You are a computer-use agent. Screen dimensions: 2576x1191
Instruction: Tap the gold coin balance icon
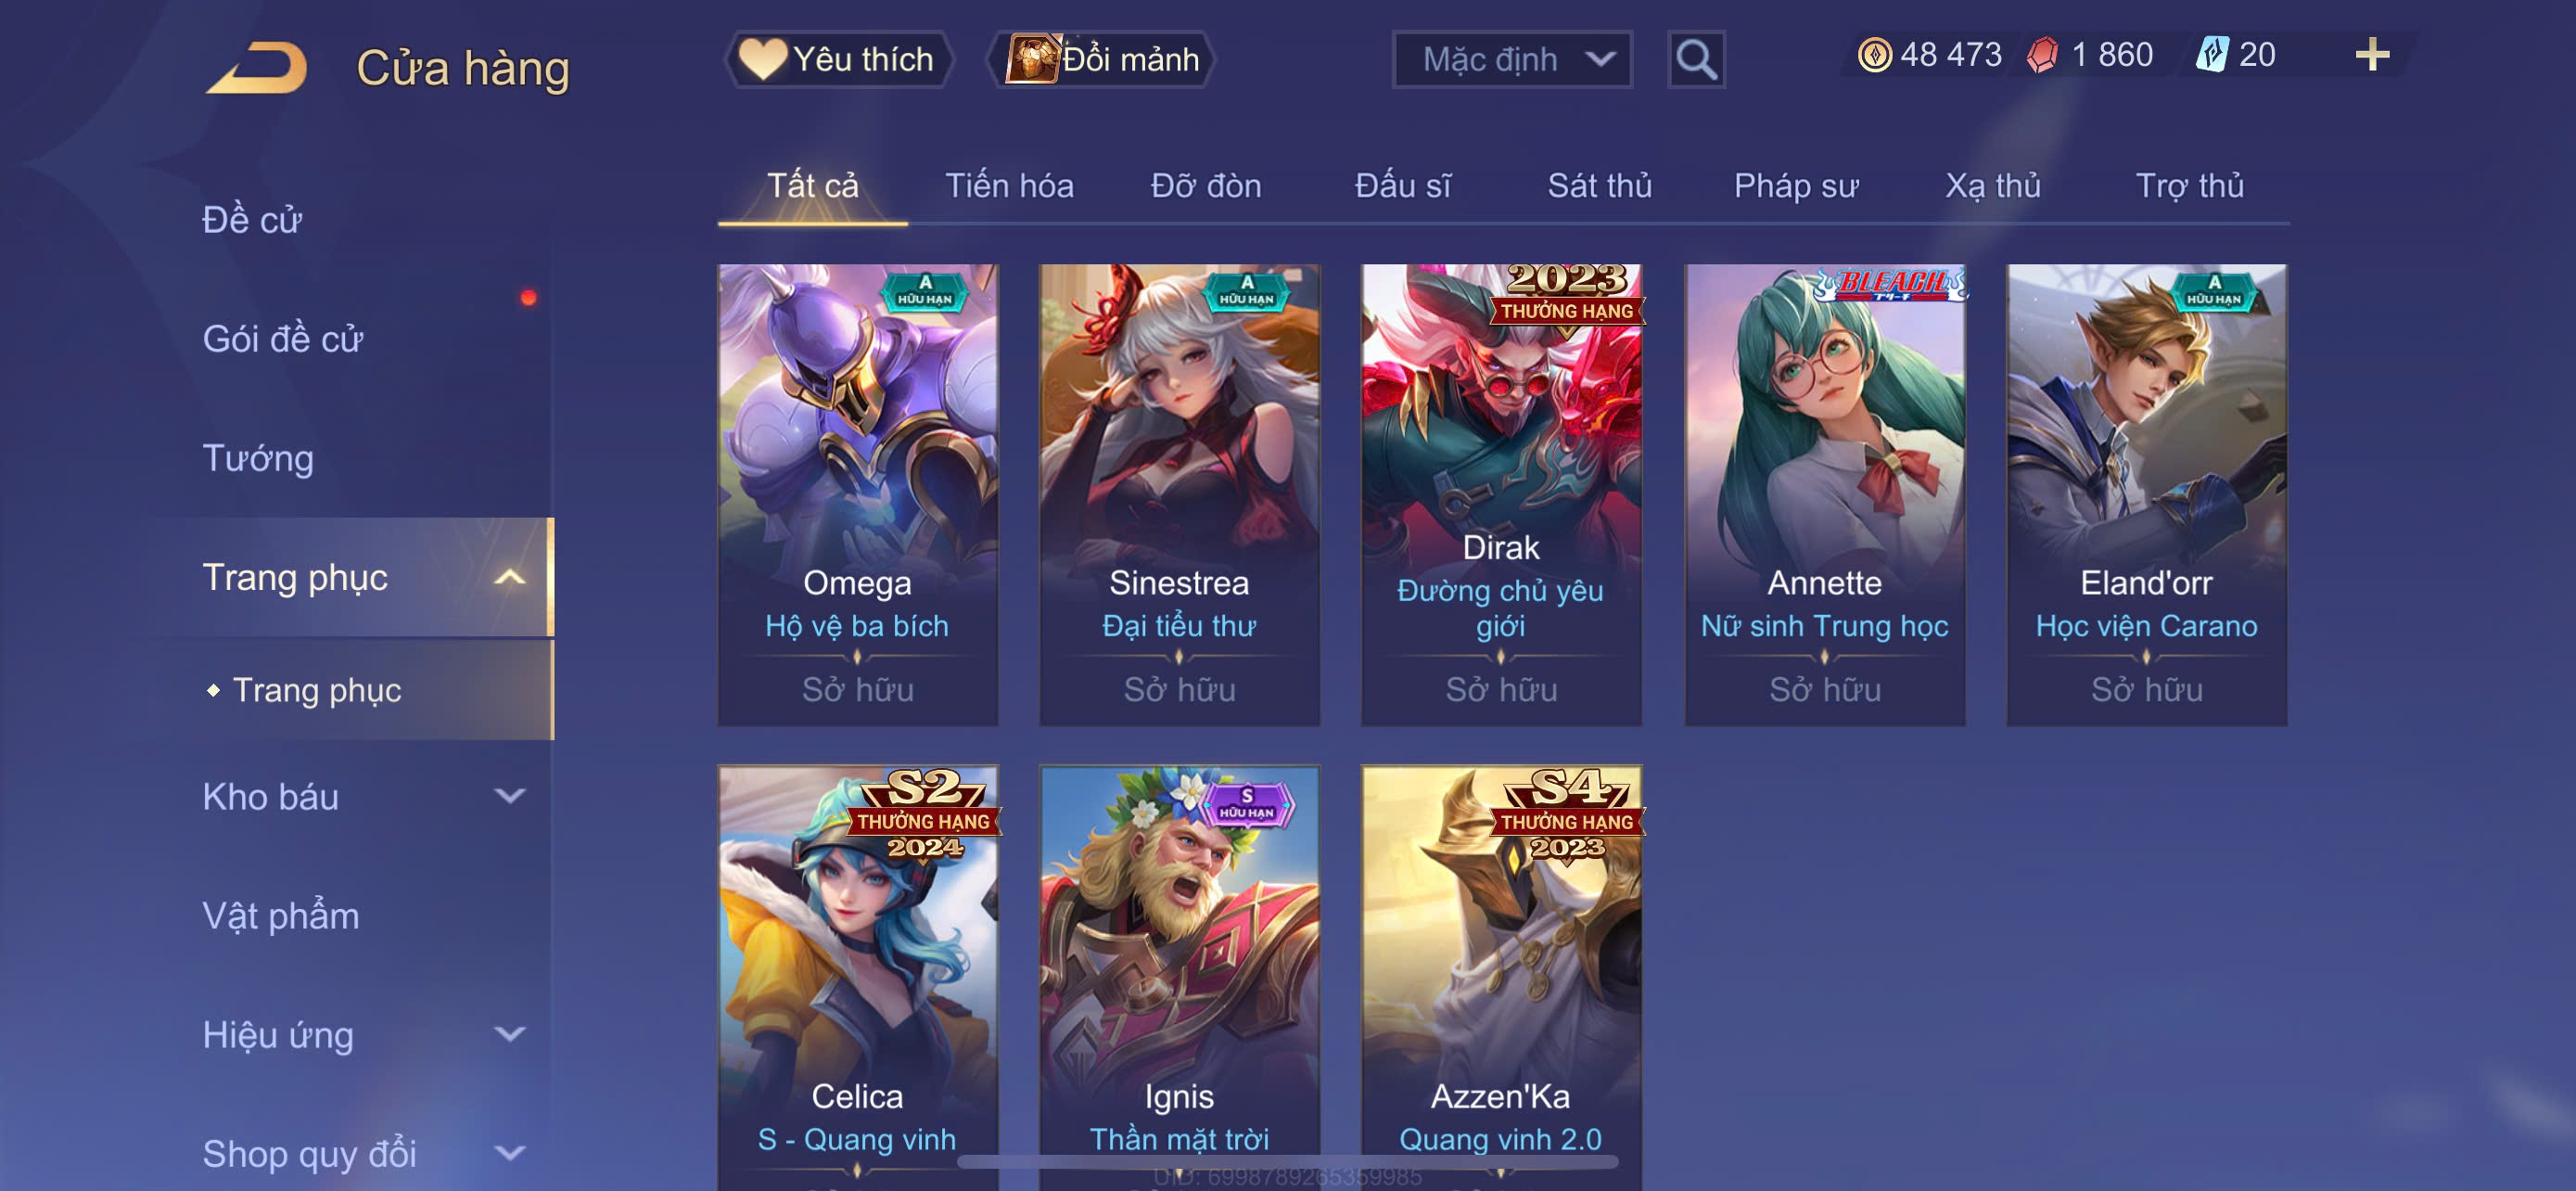coord(1874,54)
